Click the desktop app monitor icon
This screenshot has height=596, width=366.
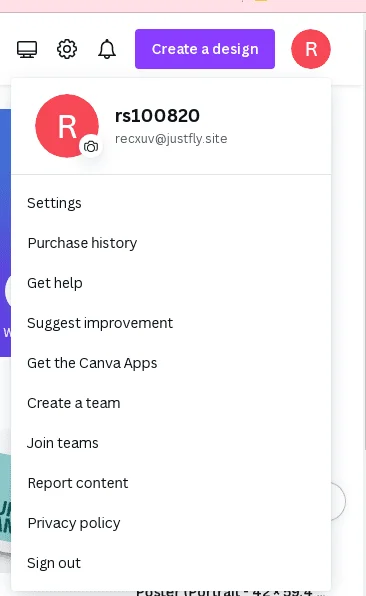tap(27, 49)
